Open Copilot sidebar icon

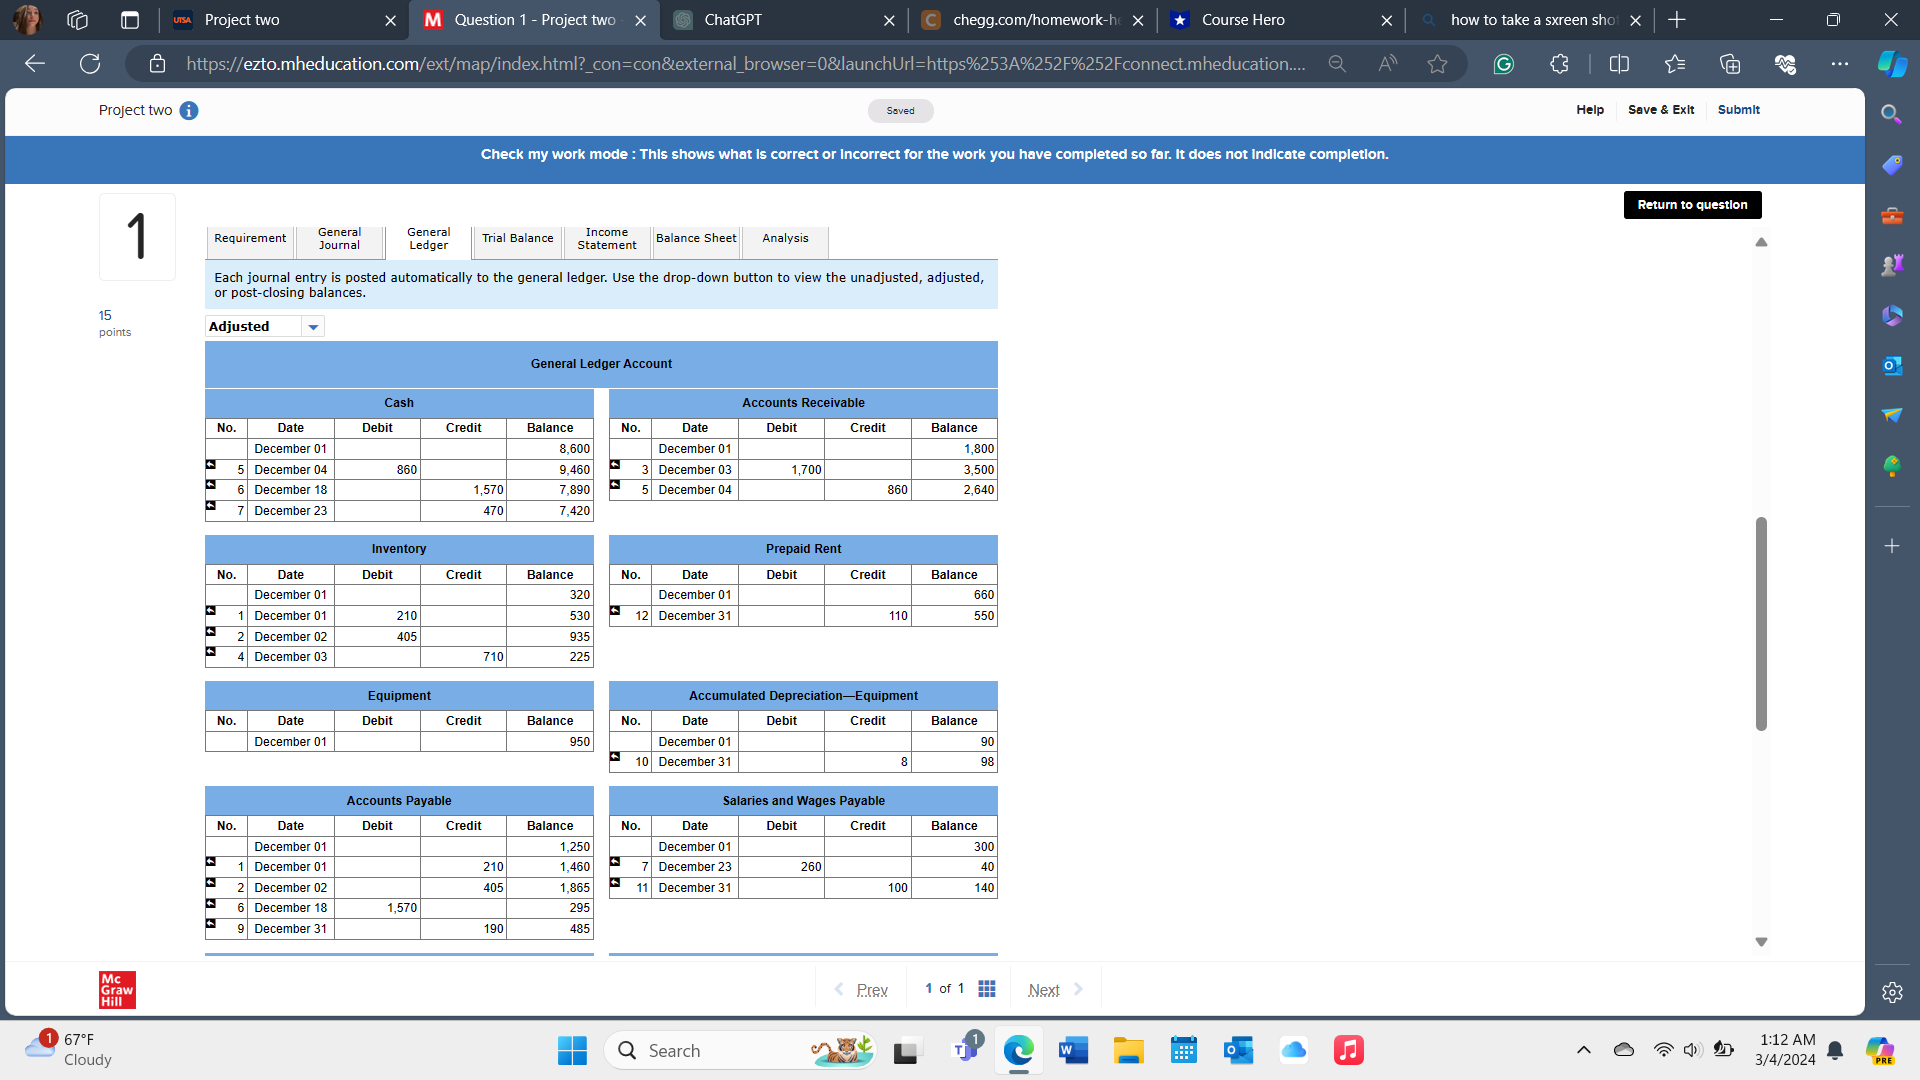pos(1891,64)
